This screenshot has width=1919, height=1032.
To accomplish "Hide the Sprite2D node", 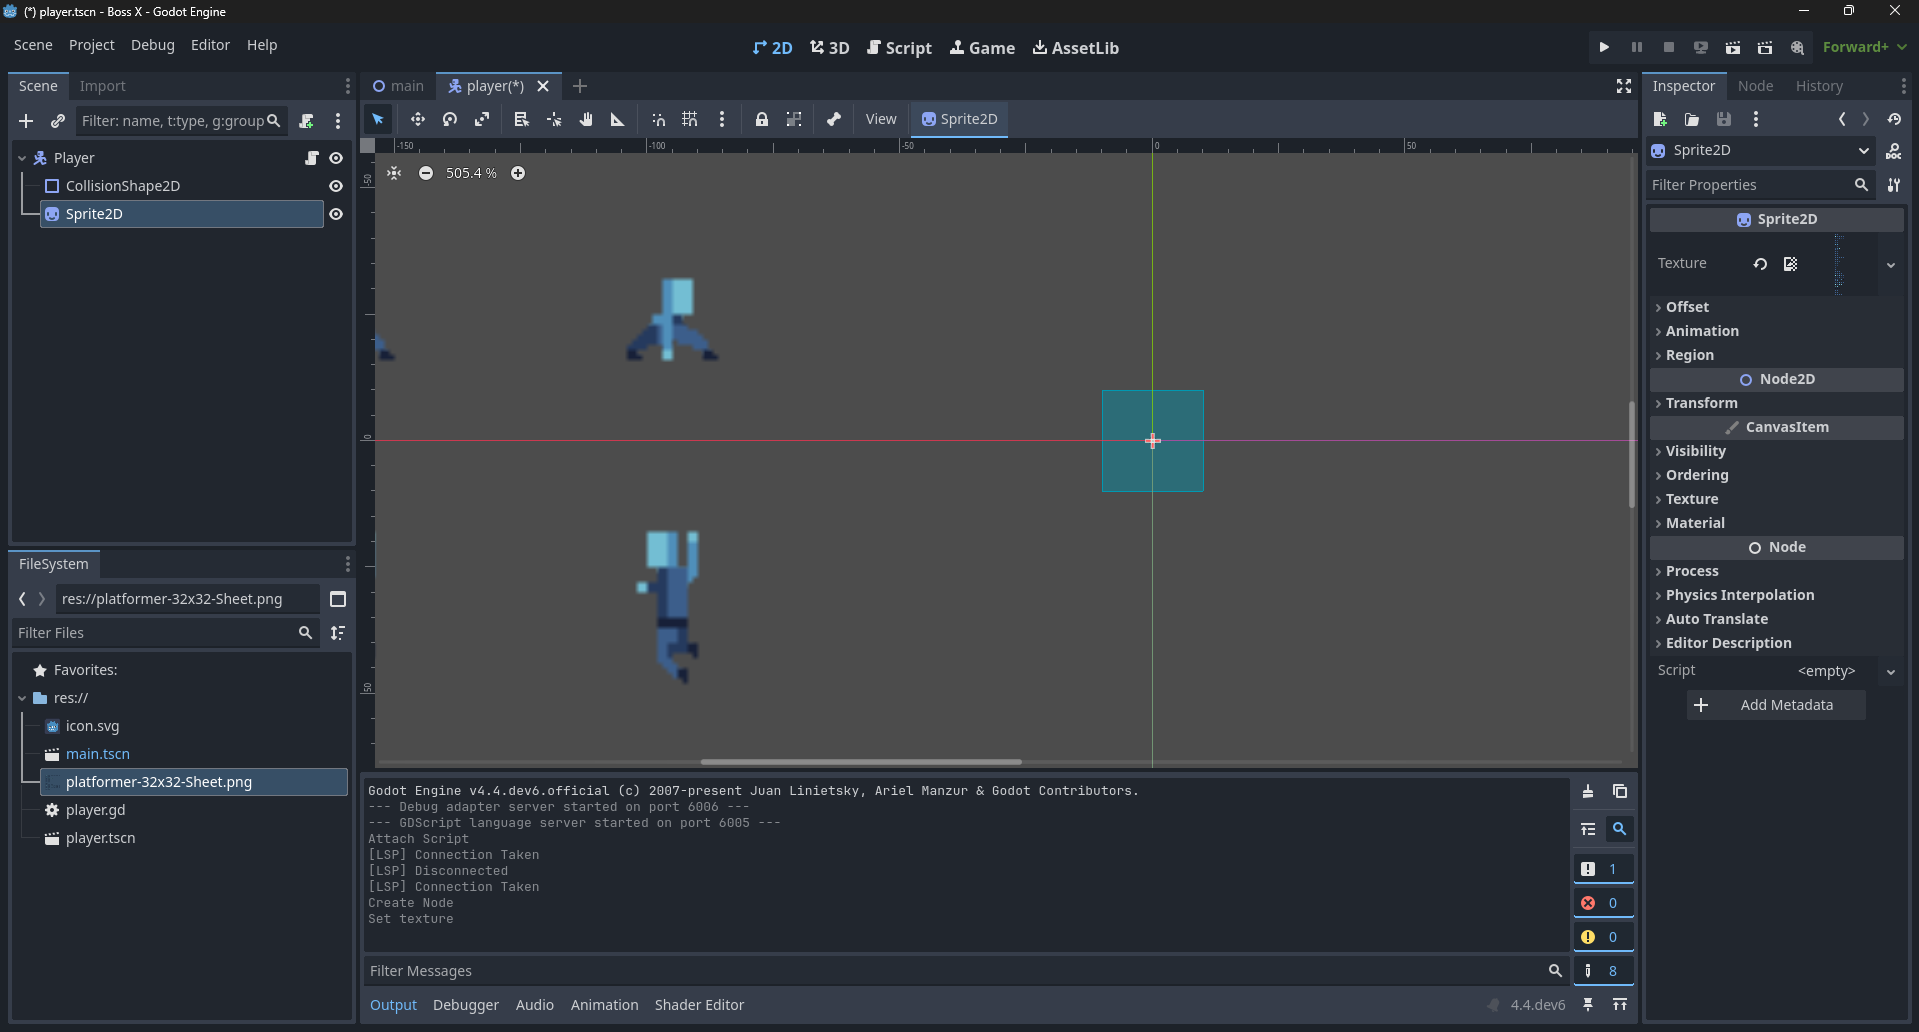I will 336,214.
